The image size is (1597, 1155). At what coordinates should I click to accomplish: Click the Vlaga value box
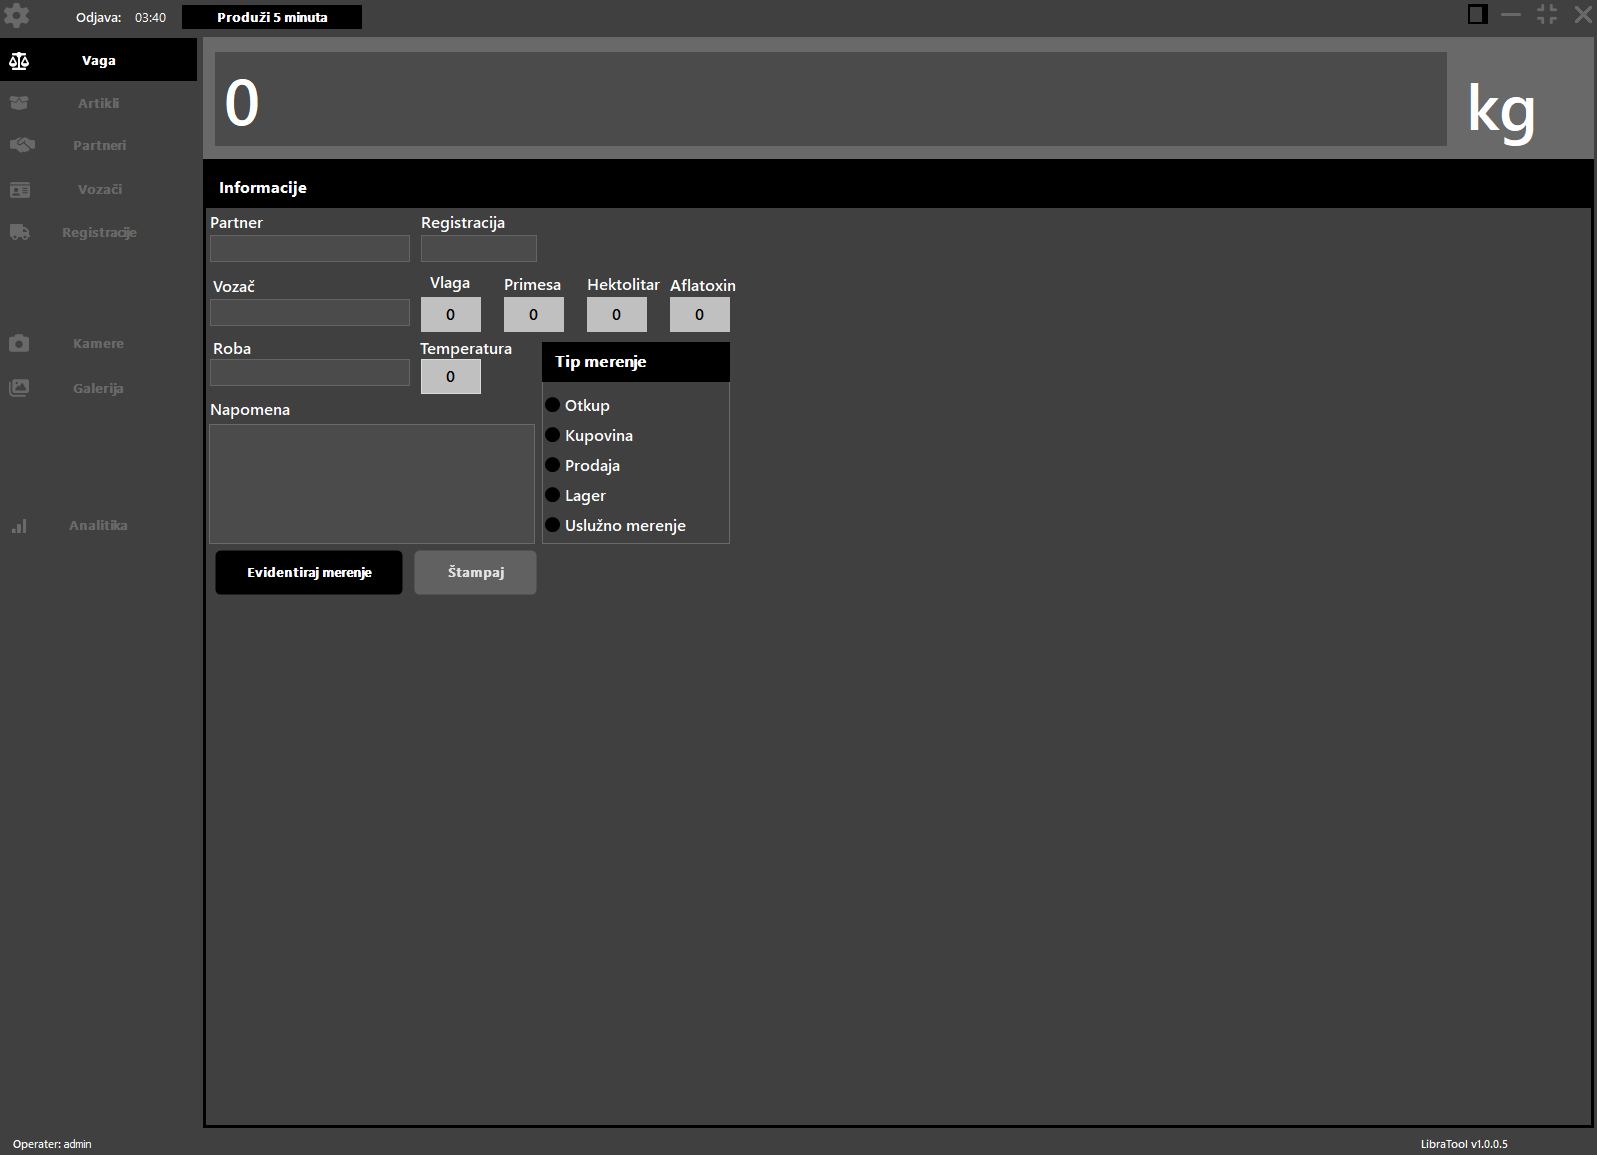[451, 314]
